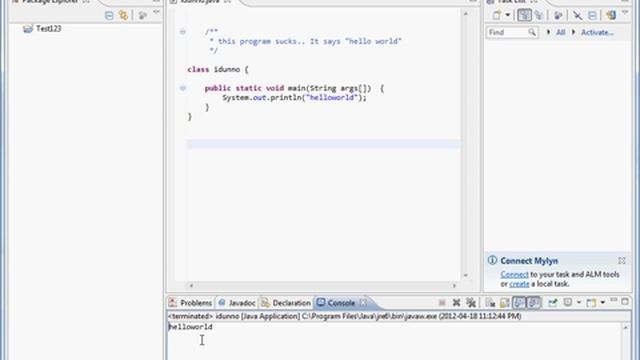Toggle Show Console on standard error change
The width and height of the screenshot is (640, 360).
pyautogui.click(x=534, y=303)
